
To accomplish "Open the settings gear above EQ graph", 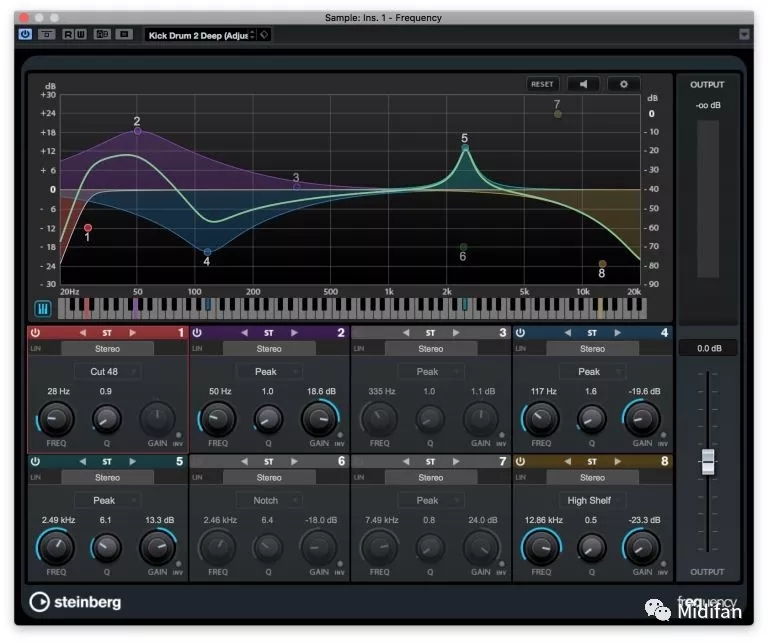I will (x=624, y=85).
